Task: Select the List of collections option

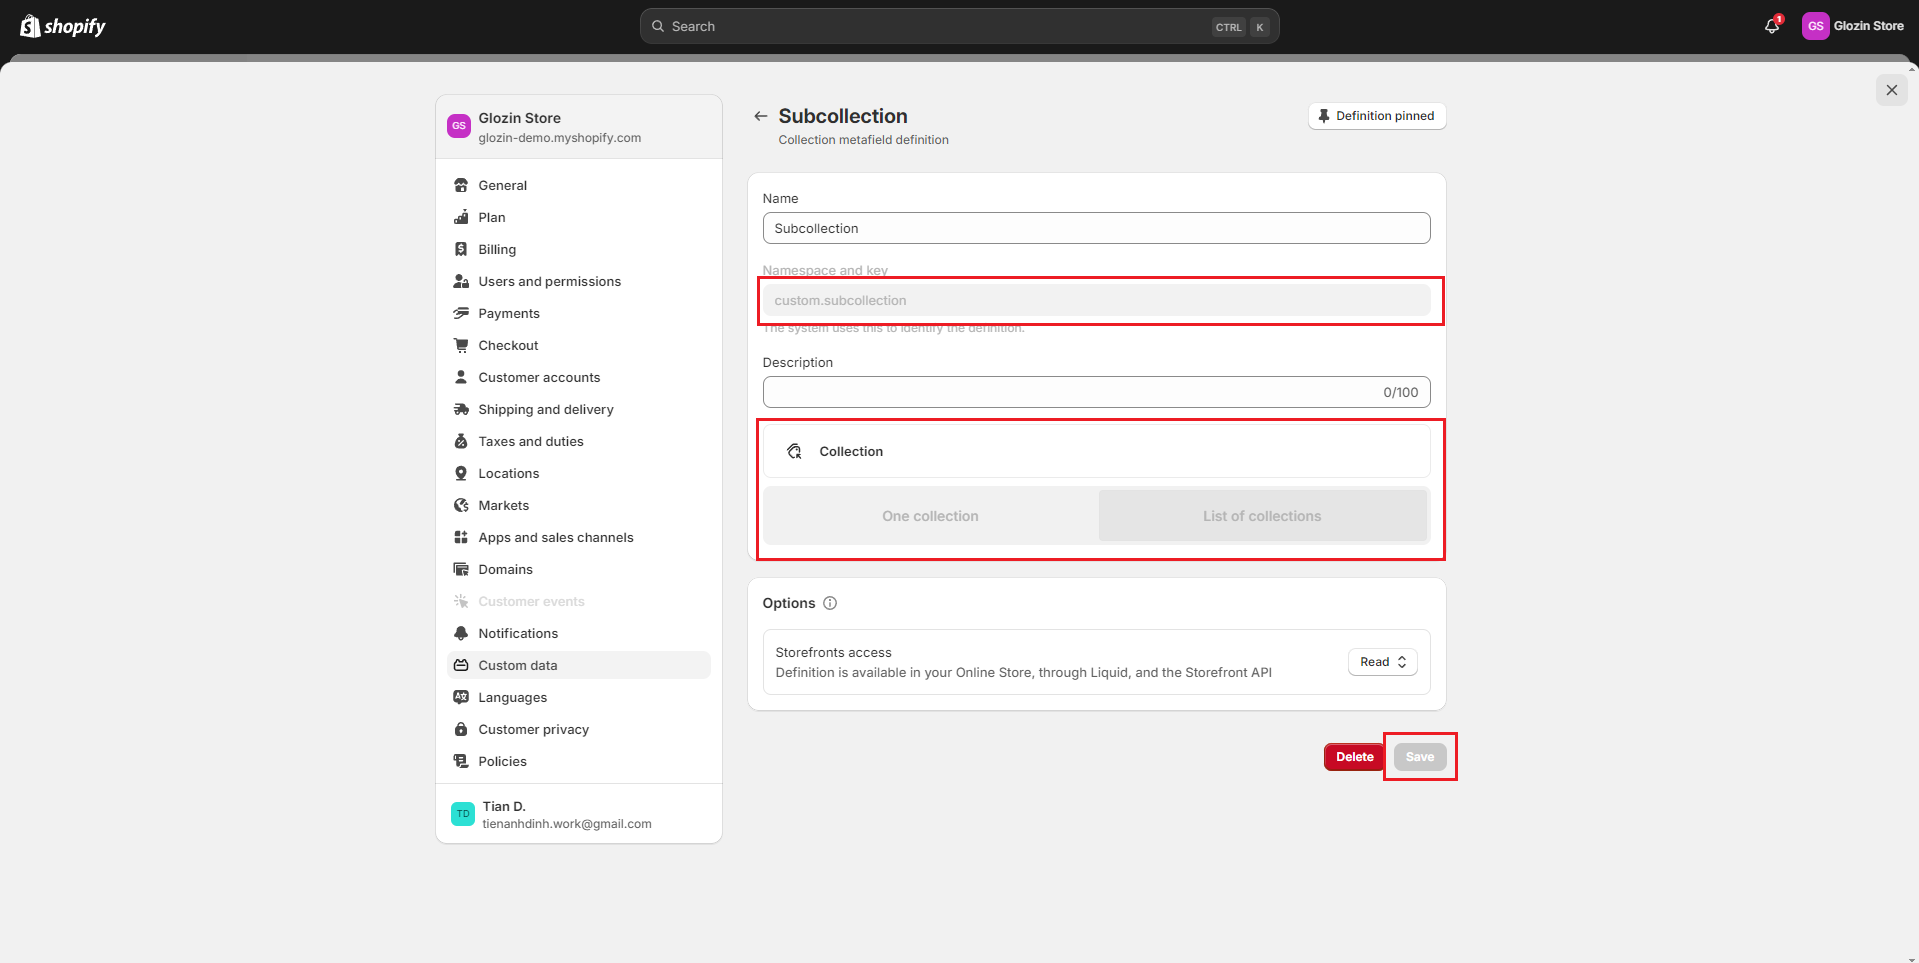Action: click(1262, 516)
